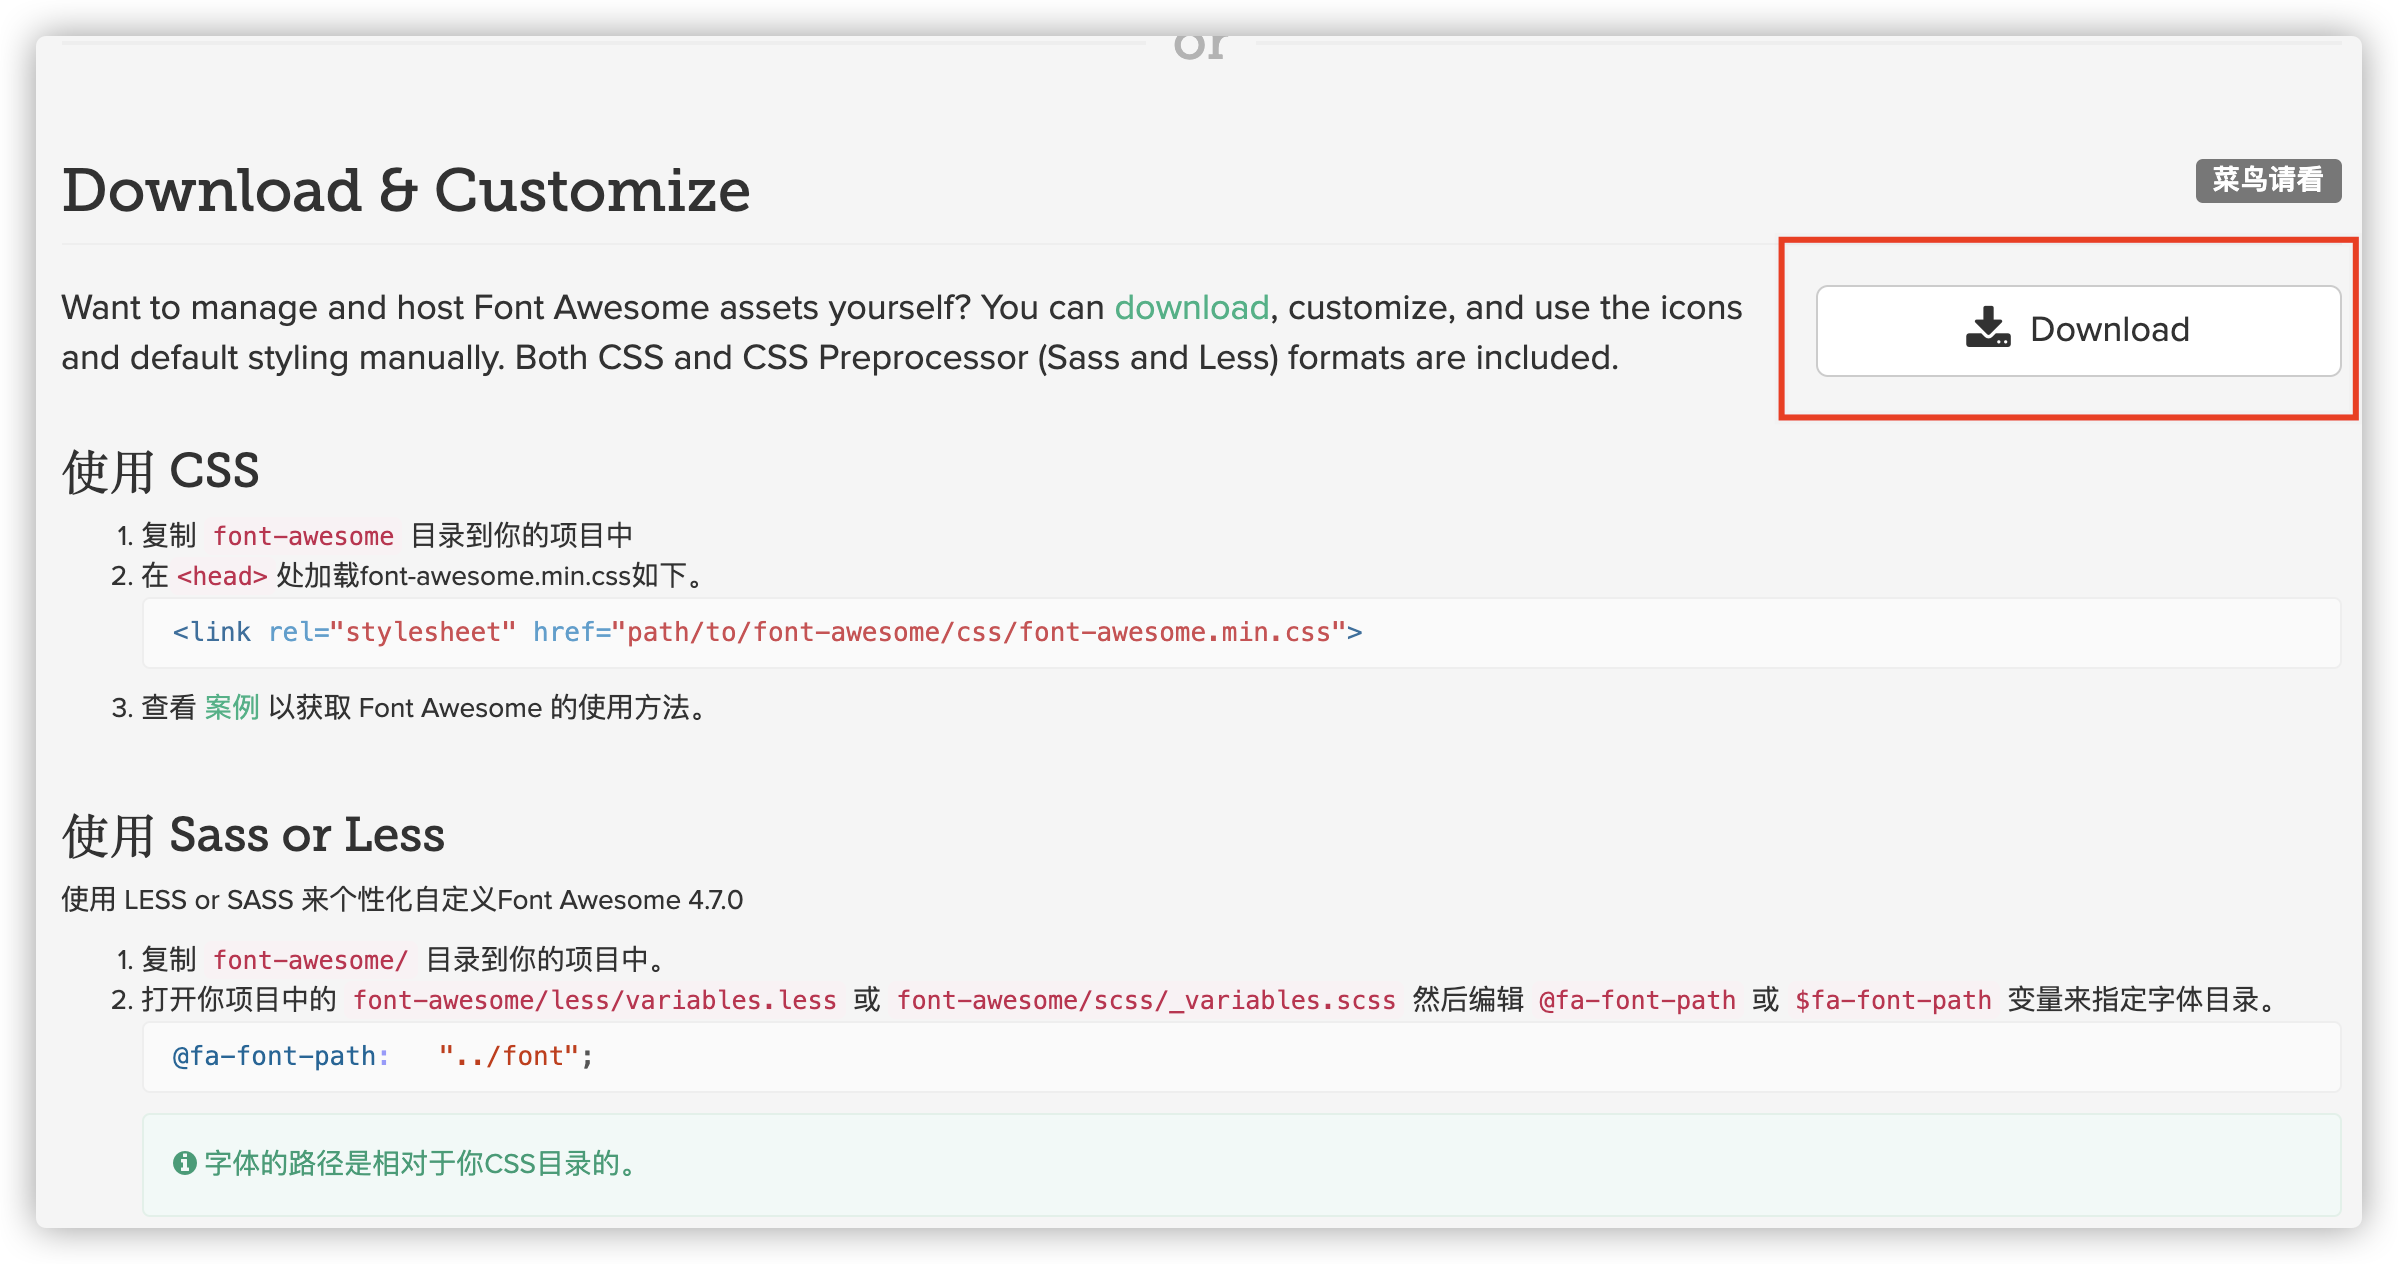Click the '菜鸟请看' gray badge
This screenshot has width=2398, height=1264.
click(x=2267, y=180)
